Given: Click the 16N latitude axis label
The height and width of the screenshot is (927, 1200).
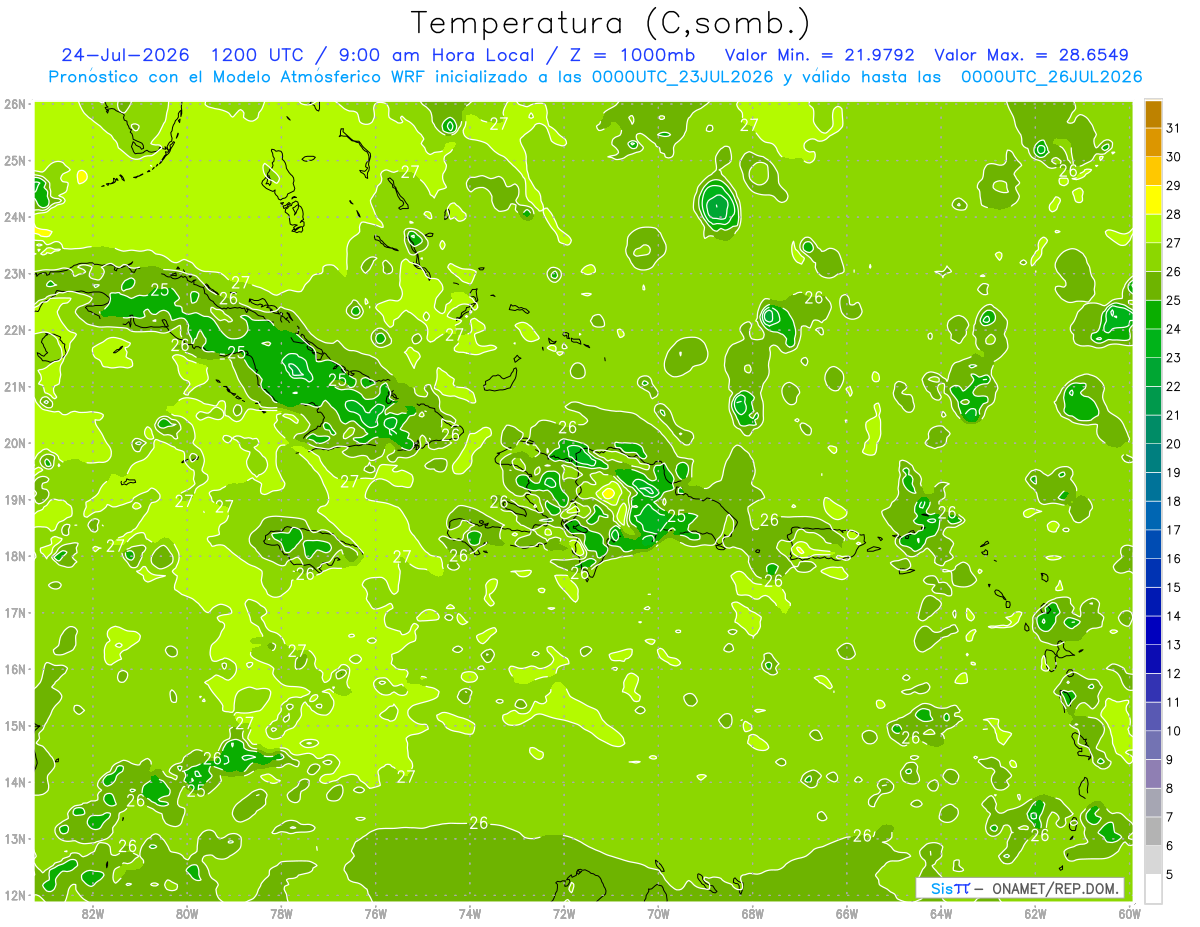Looking at the screenshot, I should 15,669.
